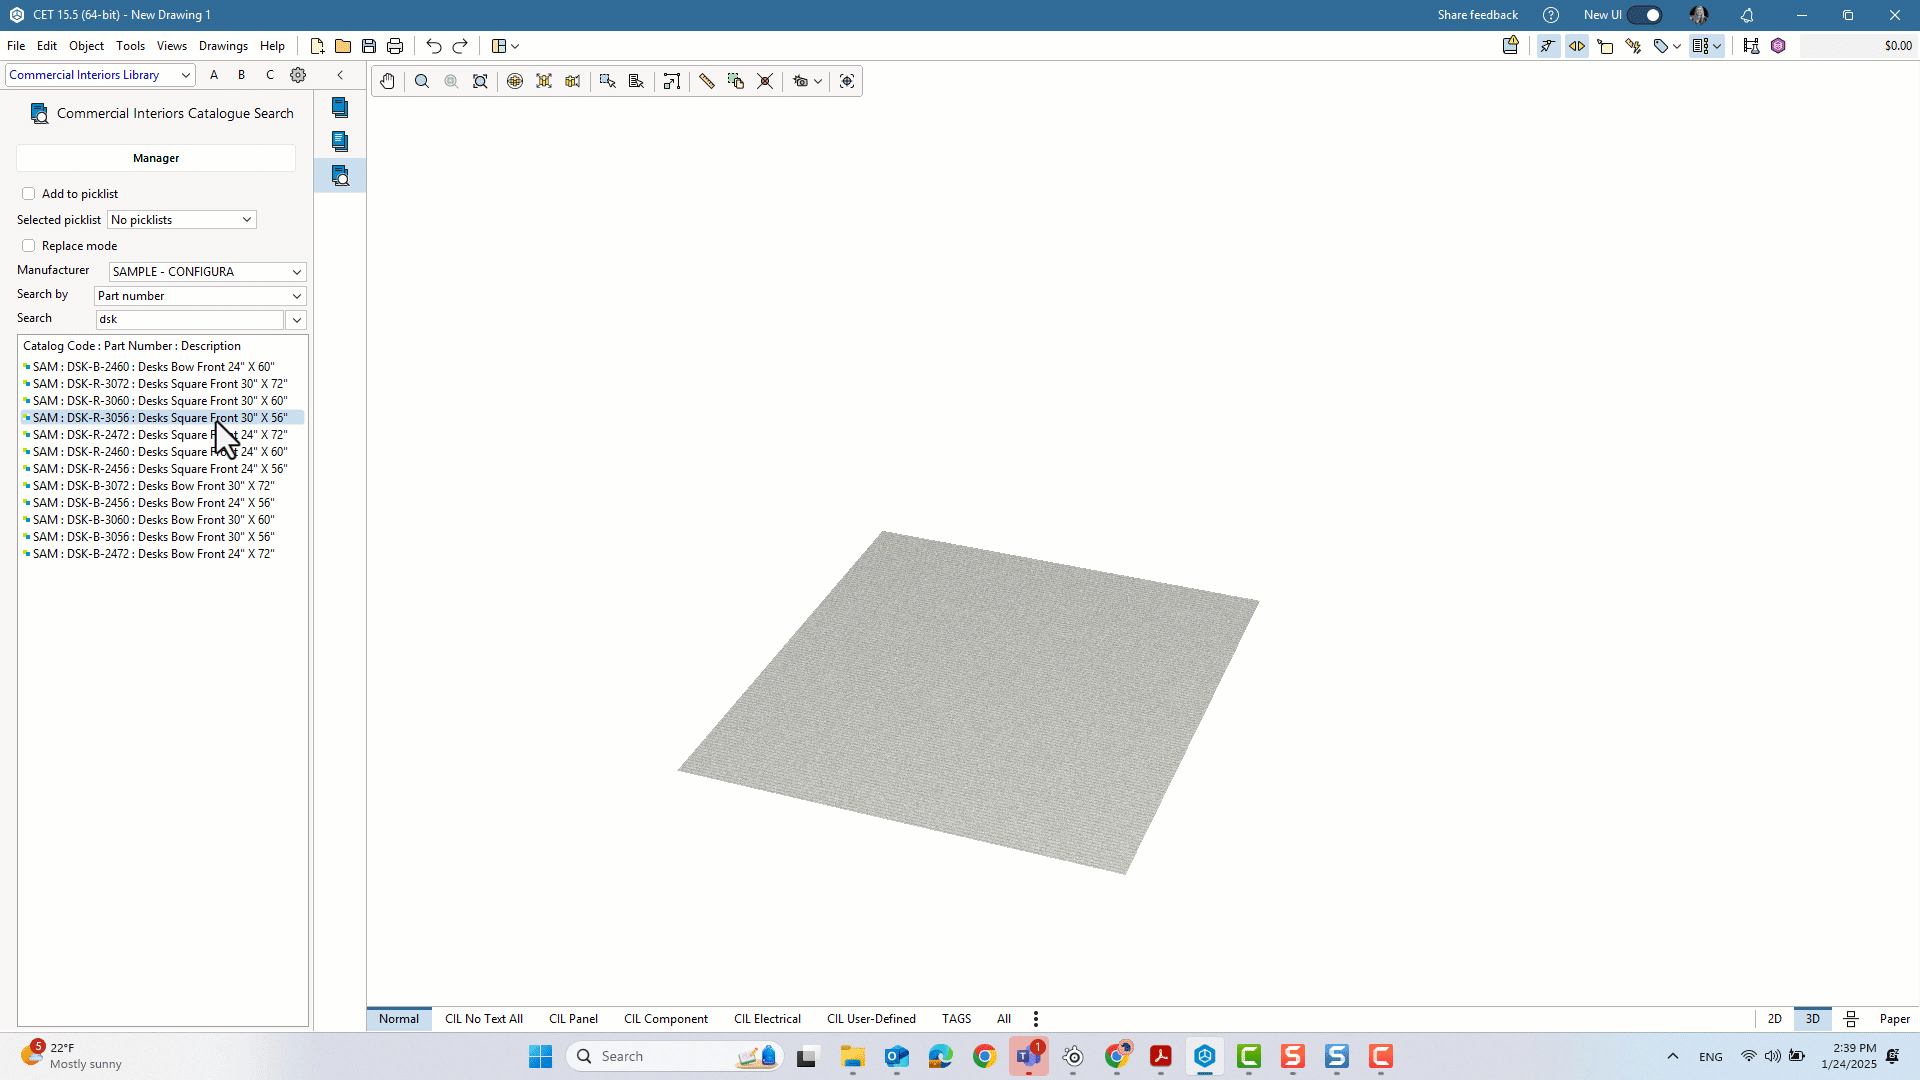The width and height of the screenshot is (1920, 1080).
Task: Switch to CIL Panel tab
Action: (573, 1019)
